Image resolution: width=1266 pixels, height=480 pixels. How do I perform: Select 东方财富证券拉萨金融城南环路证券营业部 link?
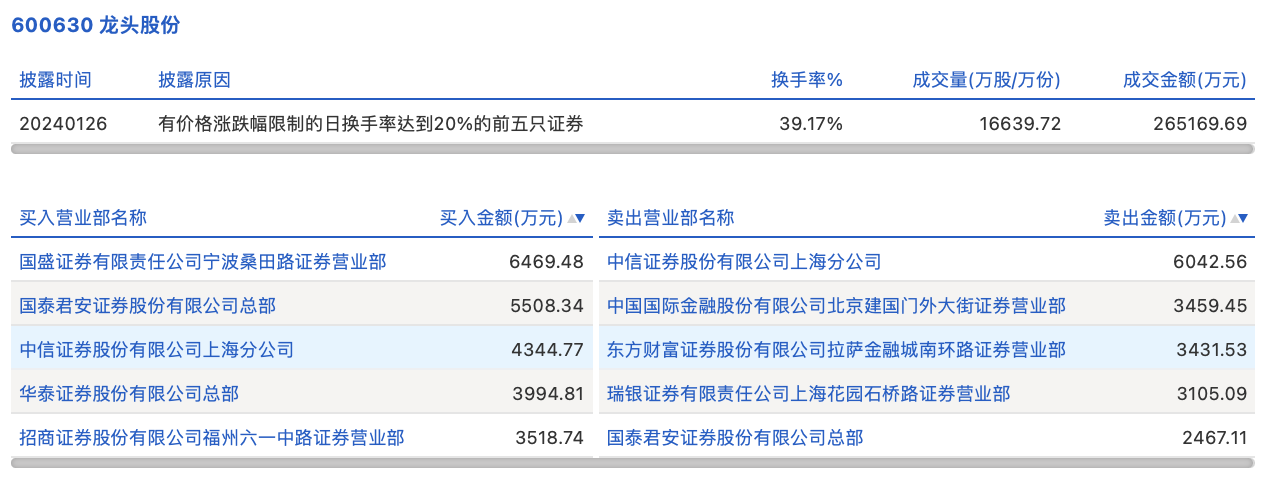click(x=836, y=350)
